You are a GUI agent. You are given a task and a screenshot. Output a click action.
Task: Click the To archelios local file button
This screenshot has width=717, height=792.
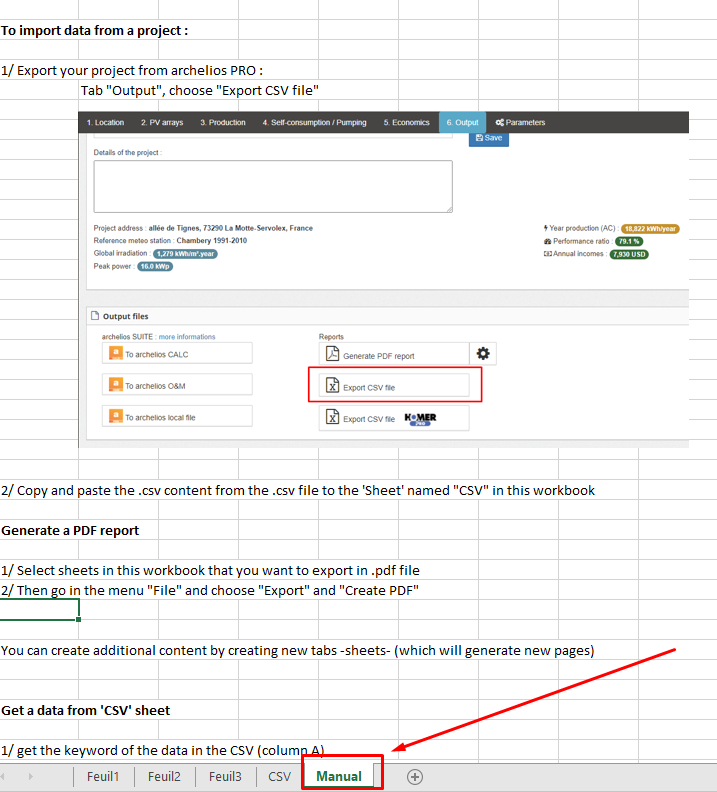(x=177, y=416)
